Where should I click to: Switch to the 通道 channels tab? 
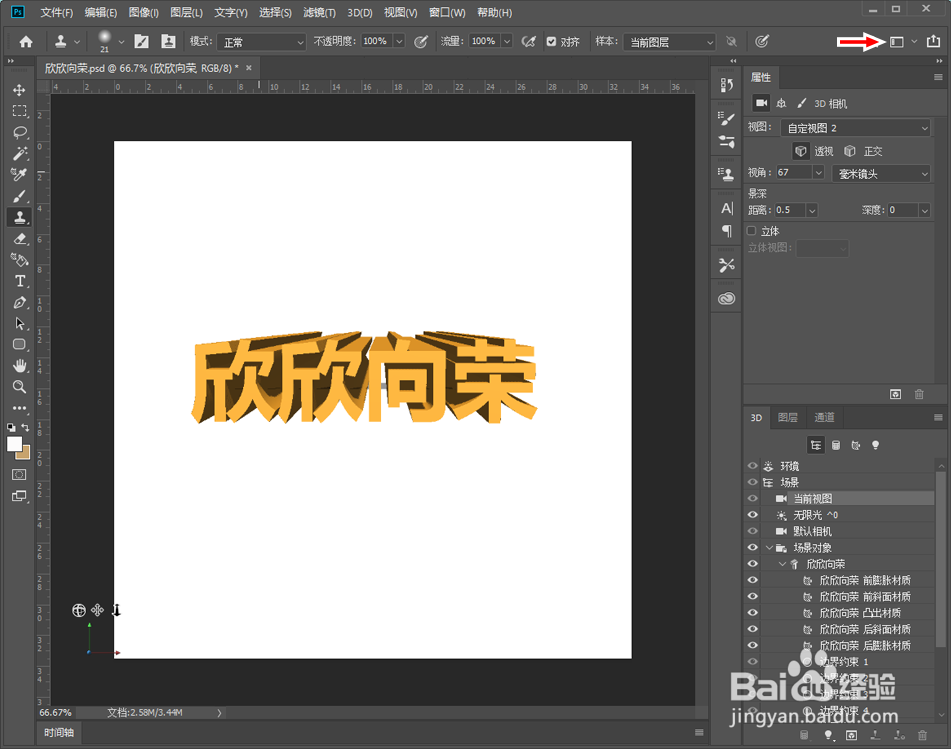pos(824,417)
